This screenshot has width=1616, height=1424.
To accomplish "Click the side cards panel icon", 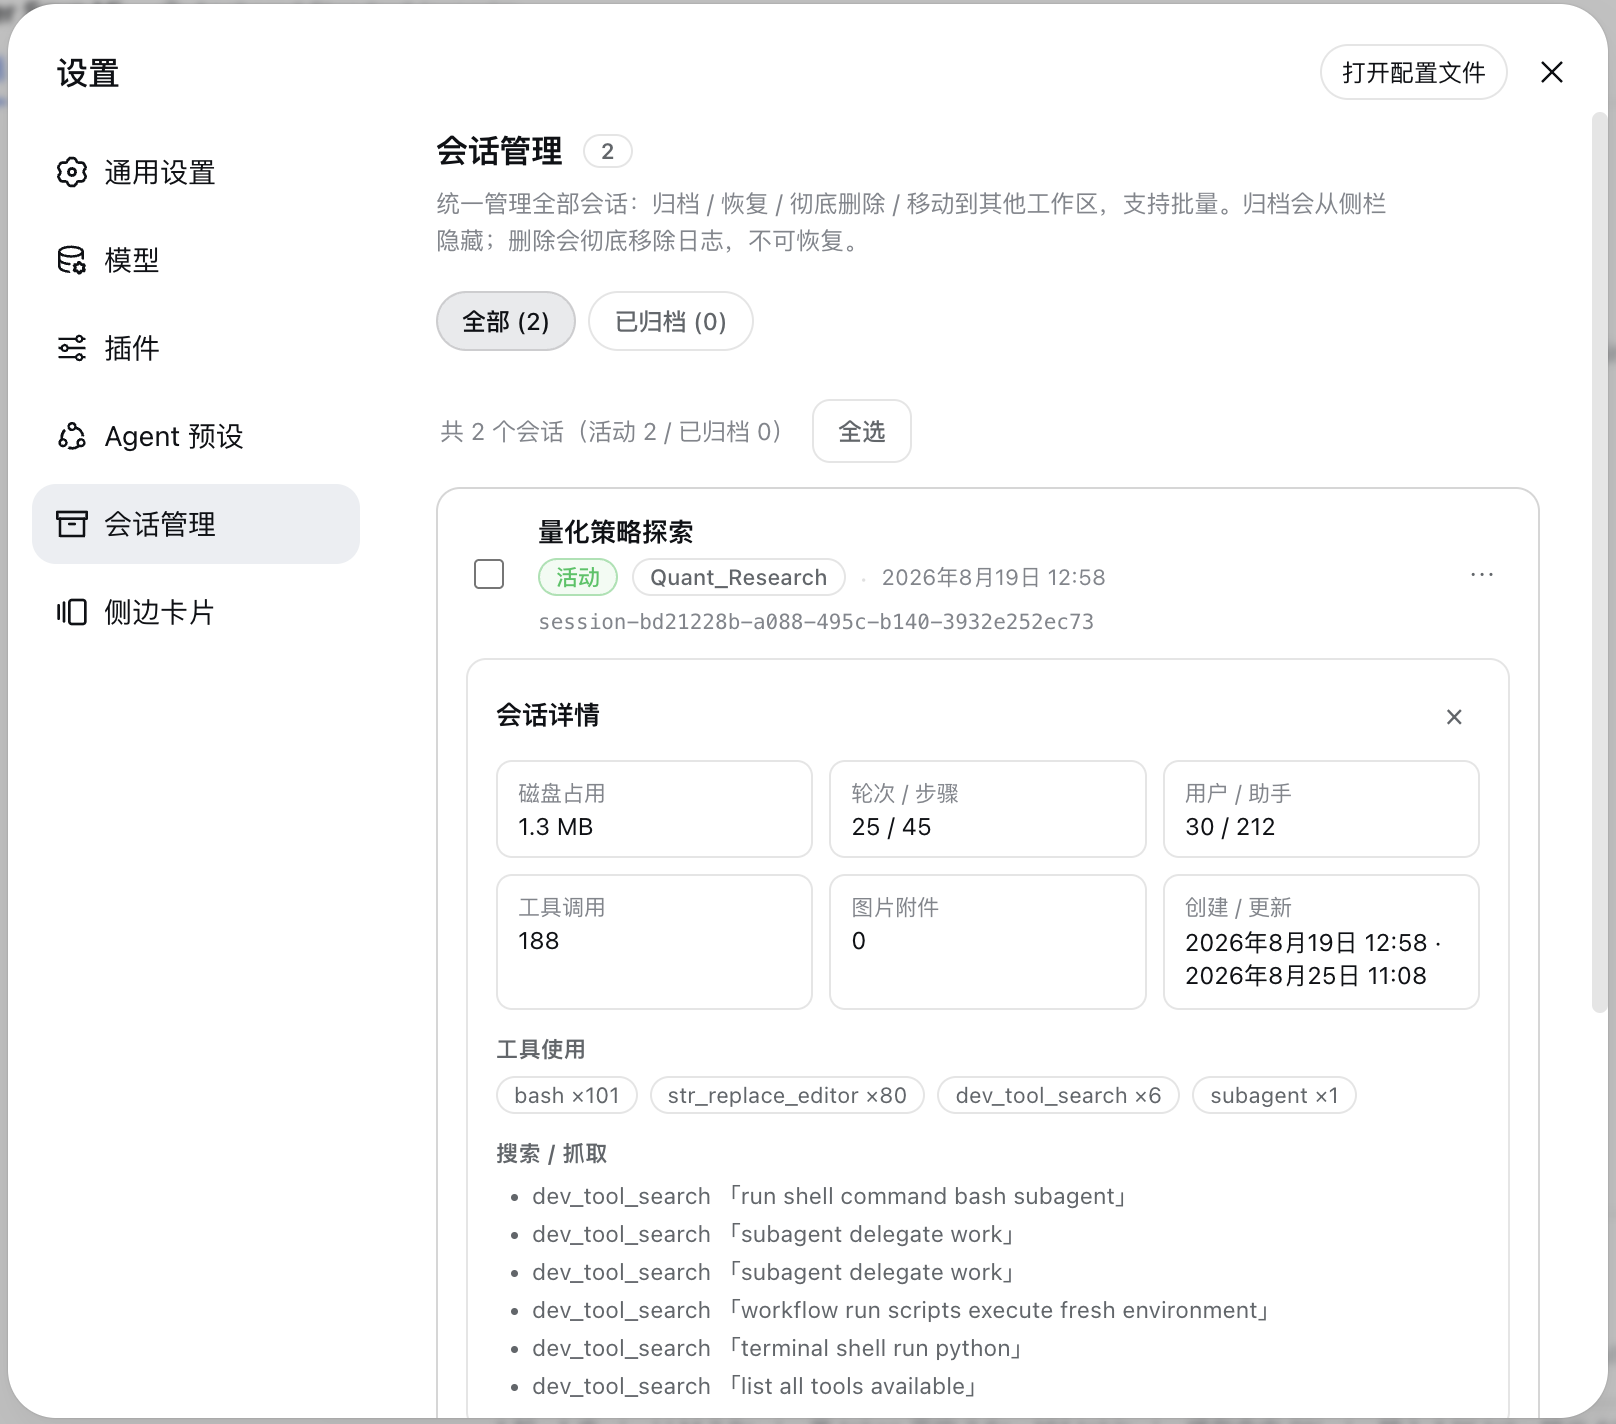I will pos(72,612).
